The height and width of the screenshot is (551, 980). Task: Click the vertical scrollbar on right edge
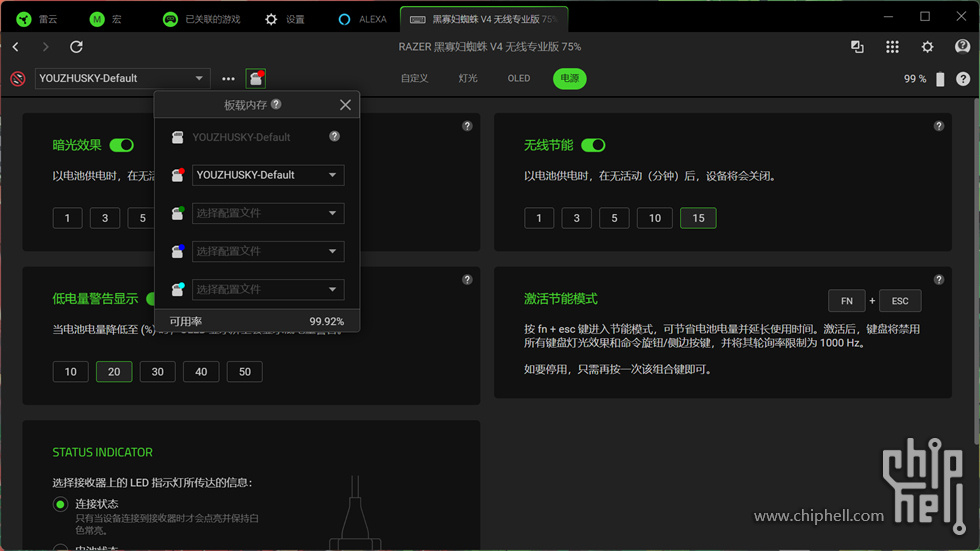(976, 272)
